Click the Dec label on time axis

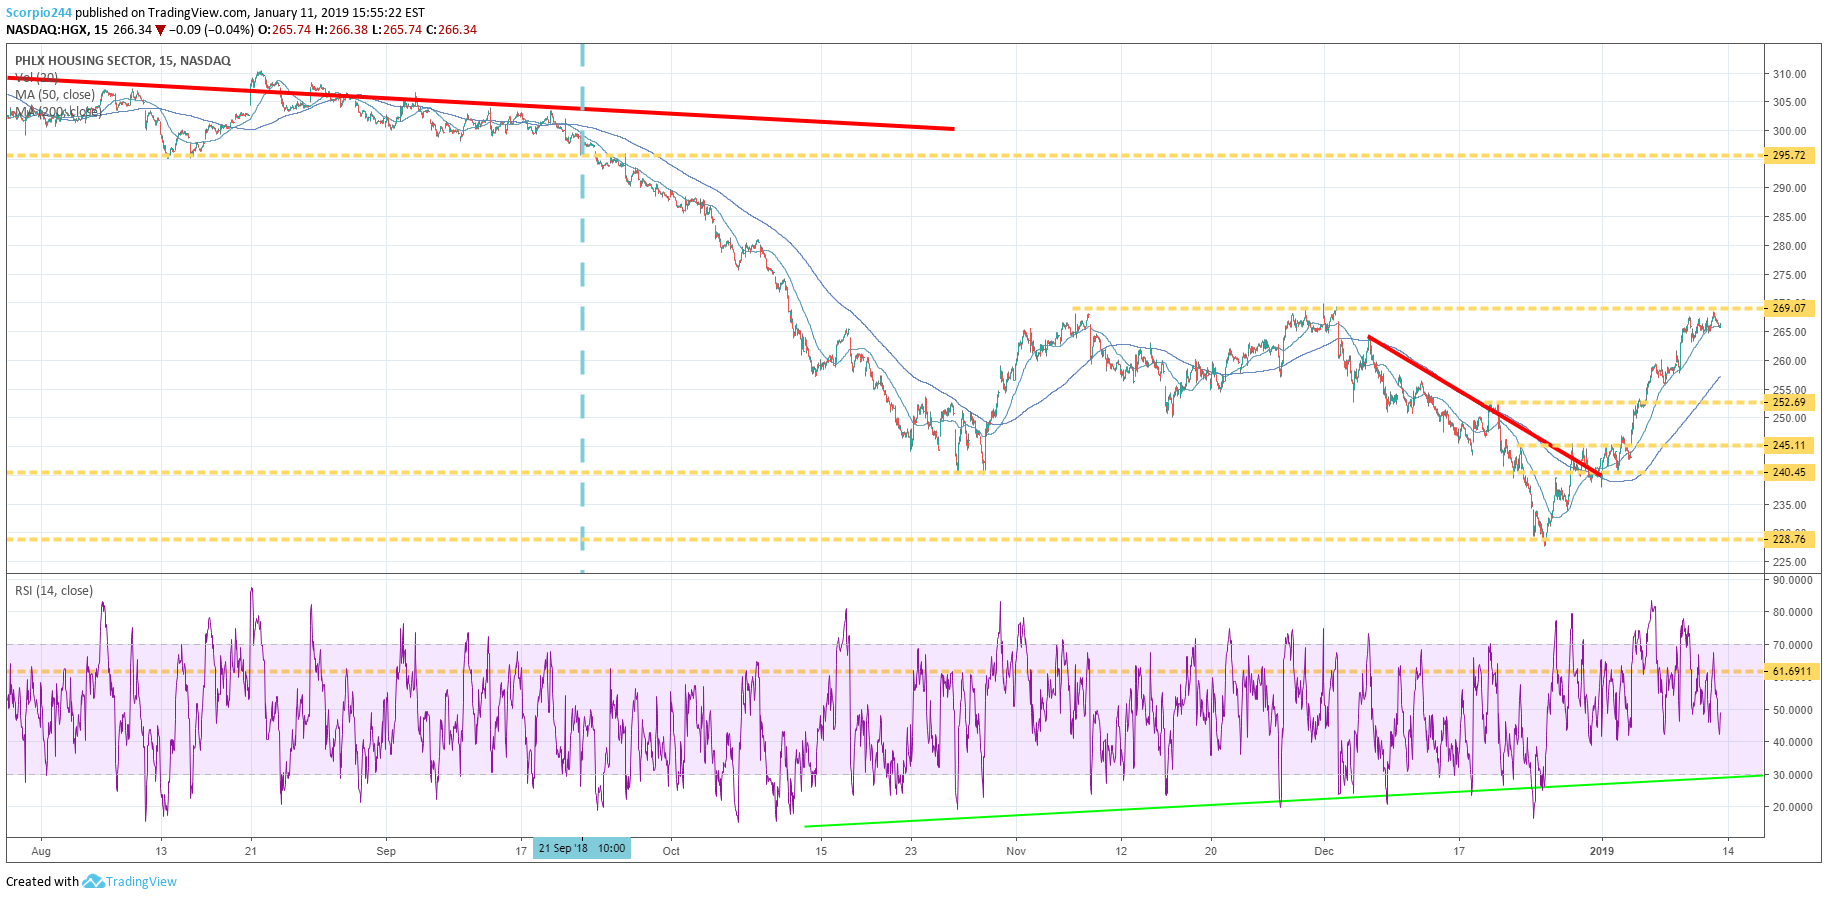pos(1324,852)
